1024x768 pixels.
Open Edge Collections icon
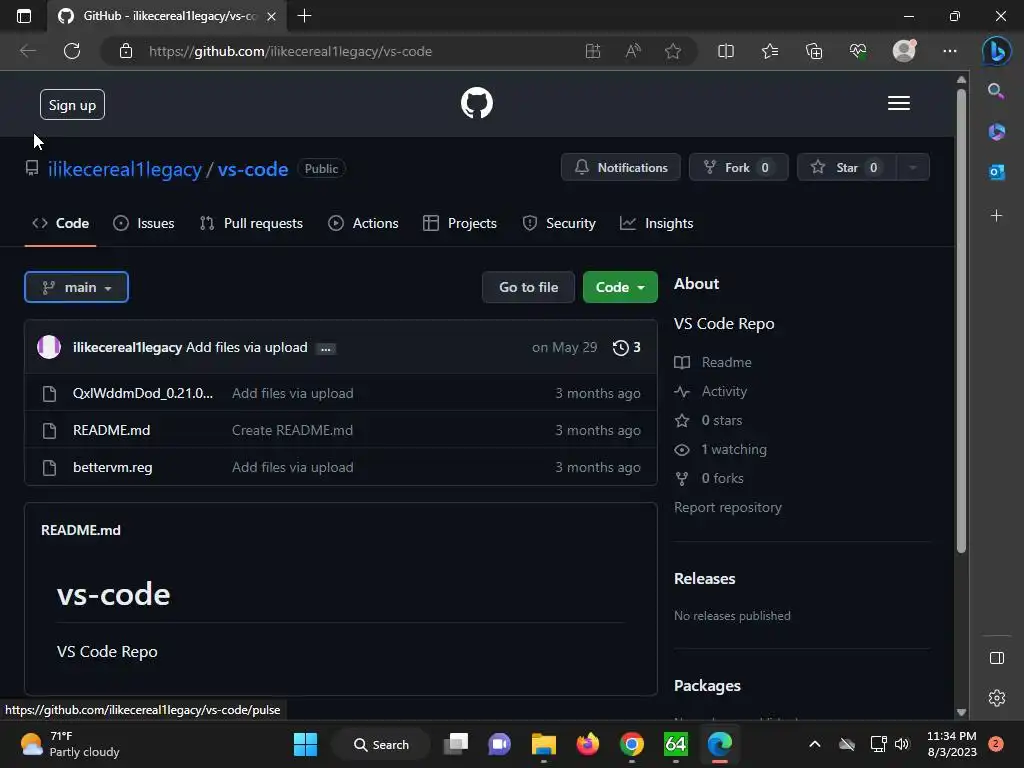814,51
